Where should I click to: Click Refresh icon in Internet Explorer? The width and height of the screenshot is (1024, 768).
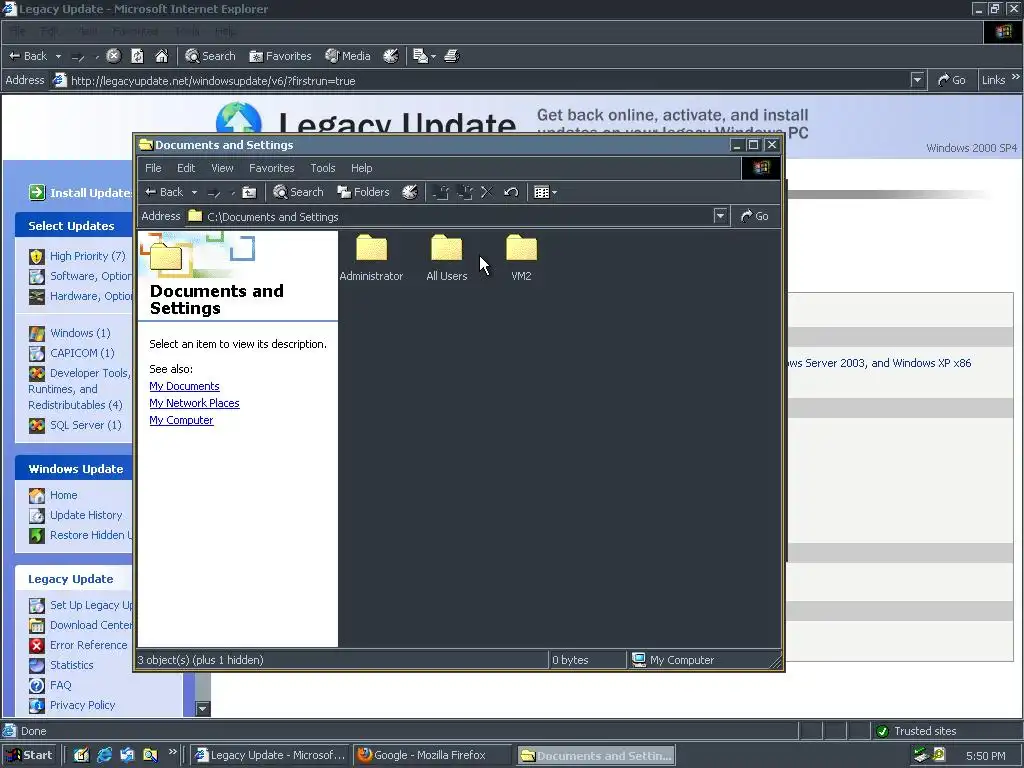pos(137,56)
